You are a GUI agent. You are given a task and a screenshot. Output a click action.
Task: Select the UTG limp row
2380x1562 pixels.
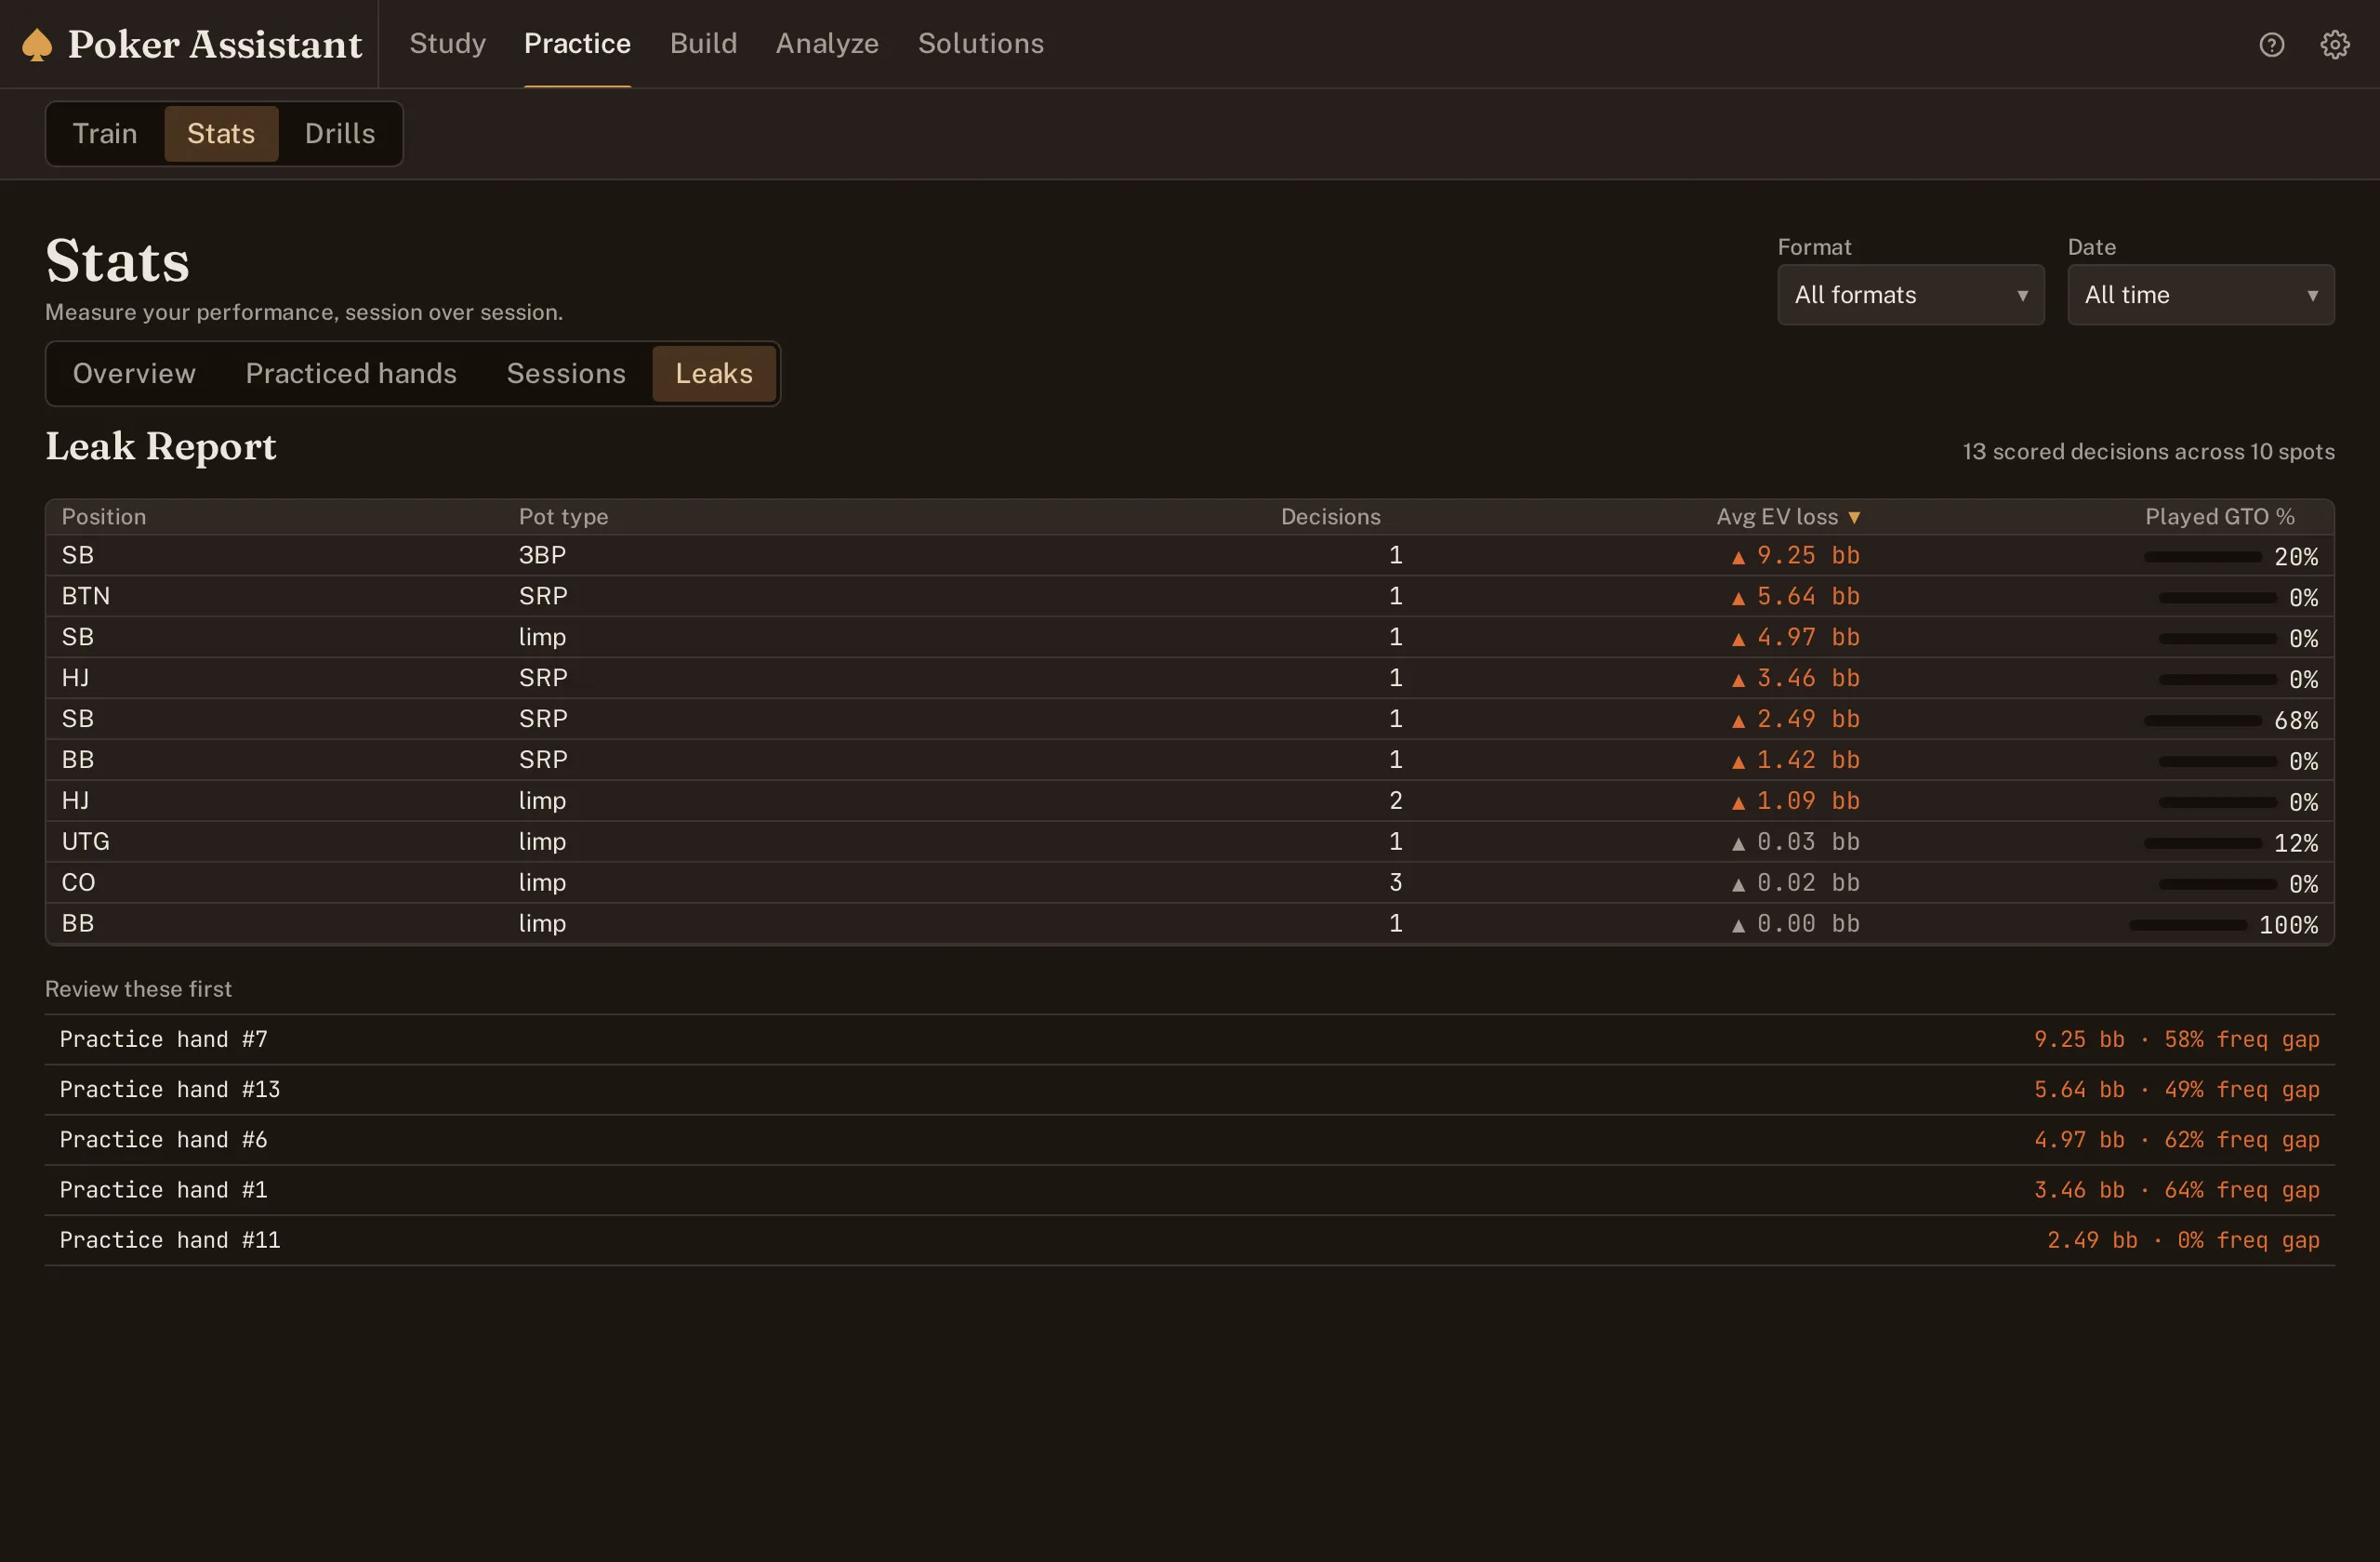1189,843
